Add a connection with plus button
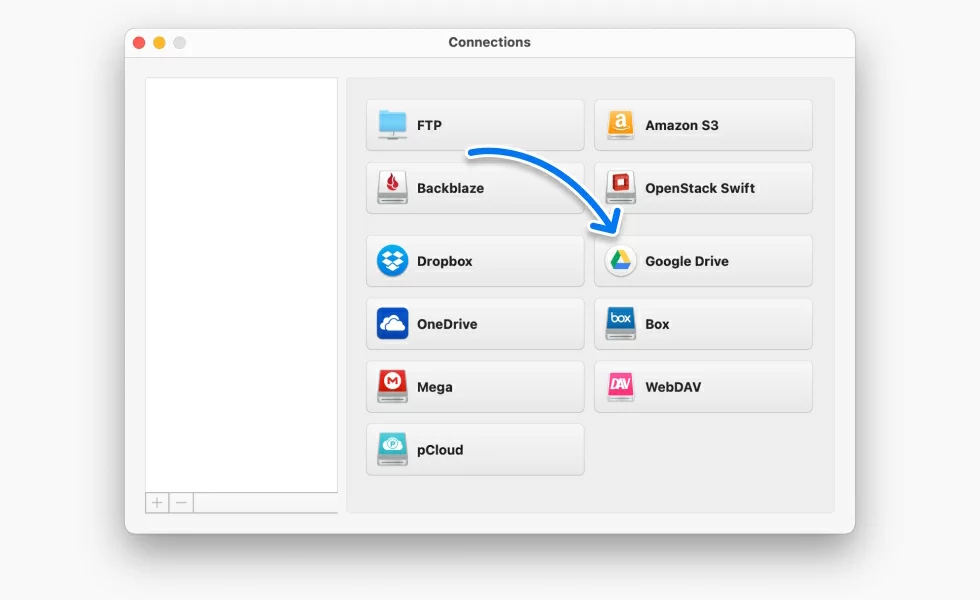 (x=157, y=503)
